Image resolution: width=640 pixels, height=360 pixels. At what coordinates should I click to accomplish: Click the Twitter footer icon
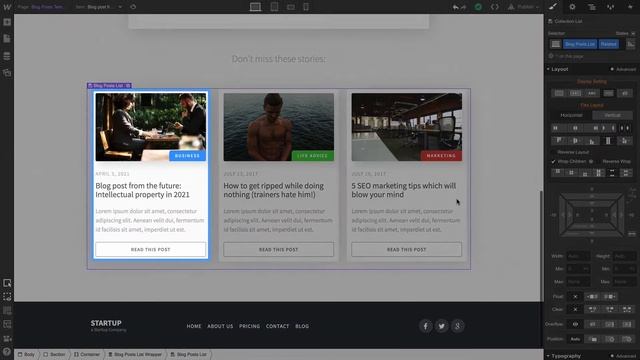442,326
